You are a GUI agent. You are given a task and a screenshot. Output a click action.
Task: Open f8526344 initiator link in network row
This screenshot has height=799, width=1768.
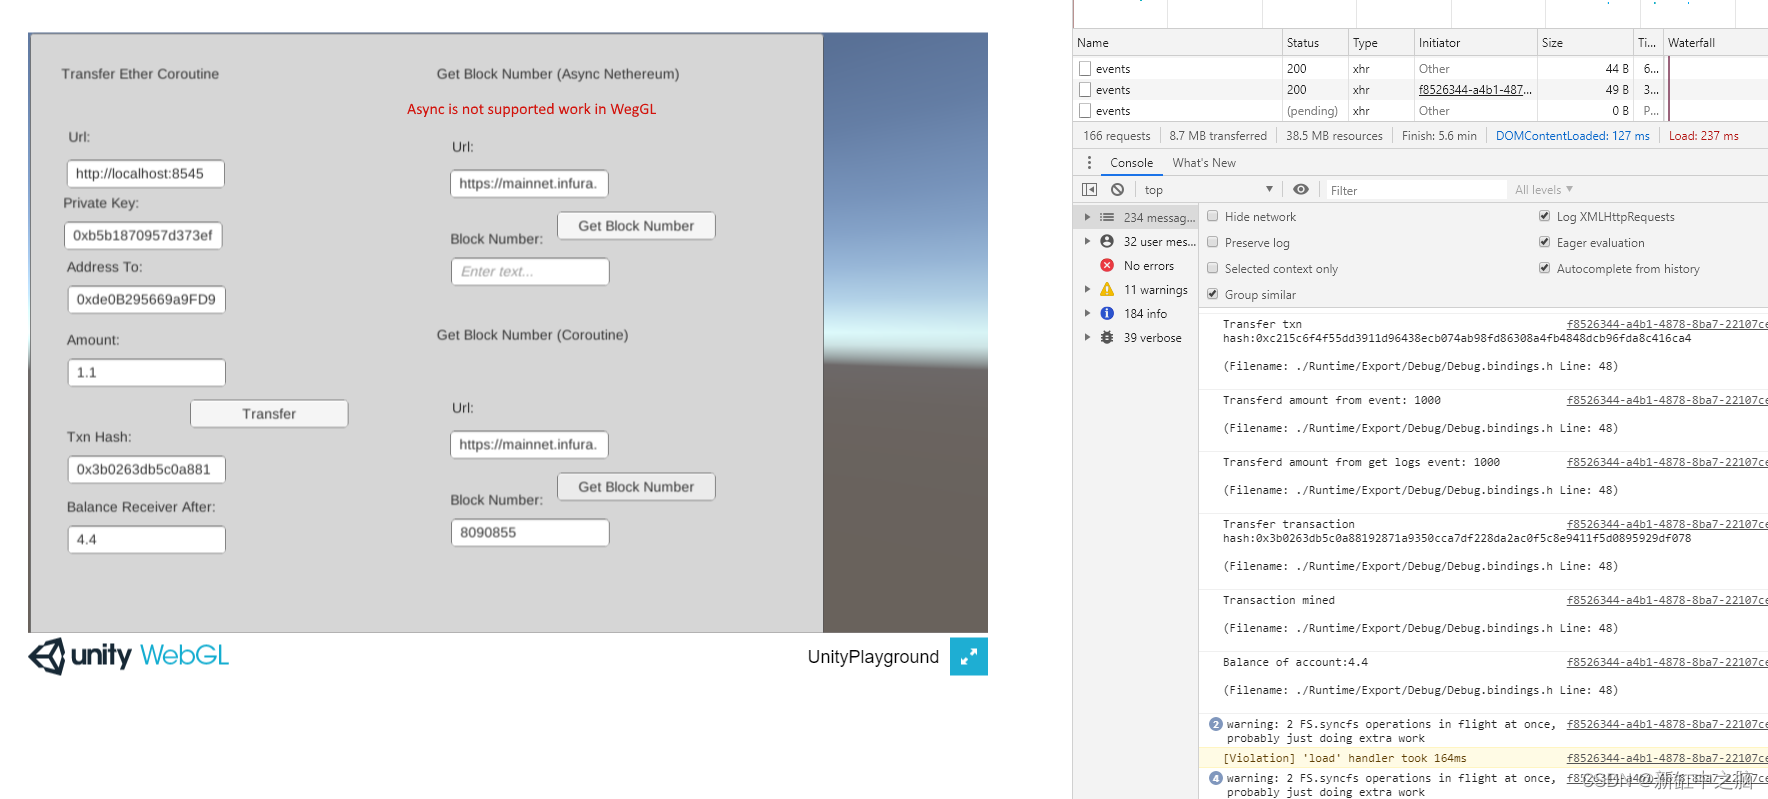click(x=1474, y=89)
